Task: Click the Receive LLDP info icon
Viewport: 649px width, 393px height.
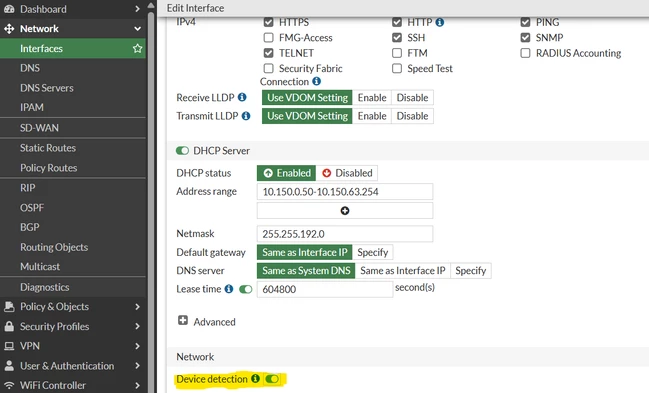Action: (x=242, y=97)
